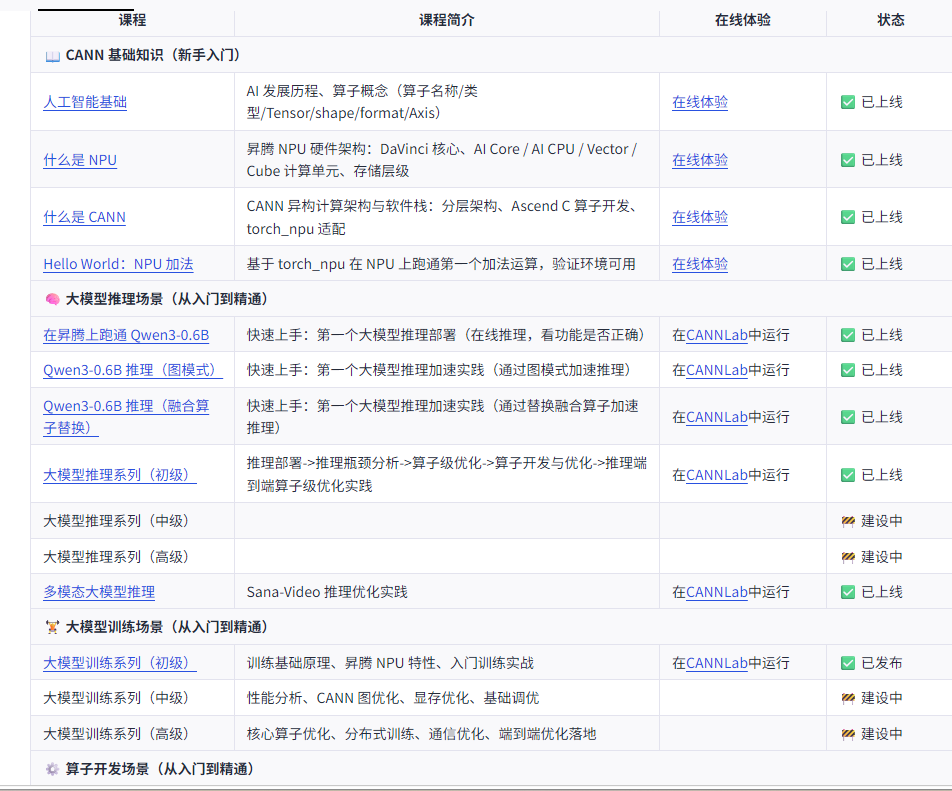Click 昇腾 NPU 硬件架构 description text
This screenshot has height=791, width=952.
tap(441, 160)
